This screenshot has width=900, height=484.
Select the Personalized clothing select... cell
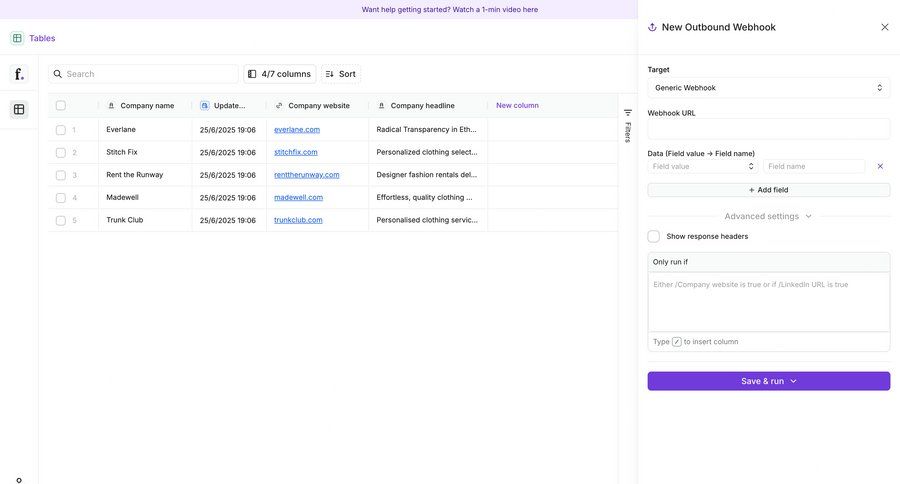click(x=428, y=152)
